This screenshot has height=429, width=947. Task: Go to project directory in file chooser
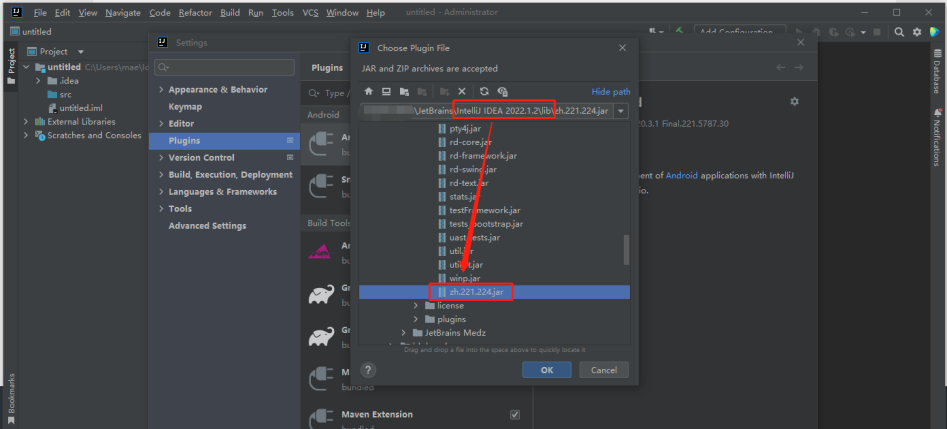tap(404, 91)
